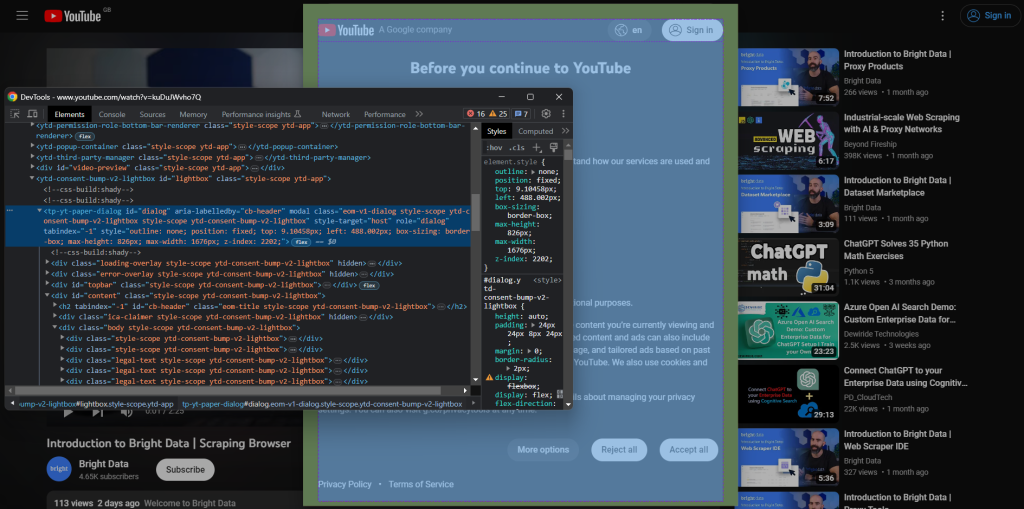Toggle the :hov element state panel
Viewport: 1024px width, 509px height.
[495, 148]
